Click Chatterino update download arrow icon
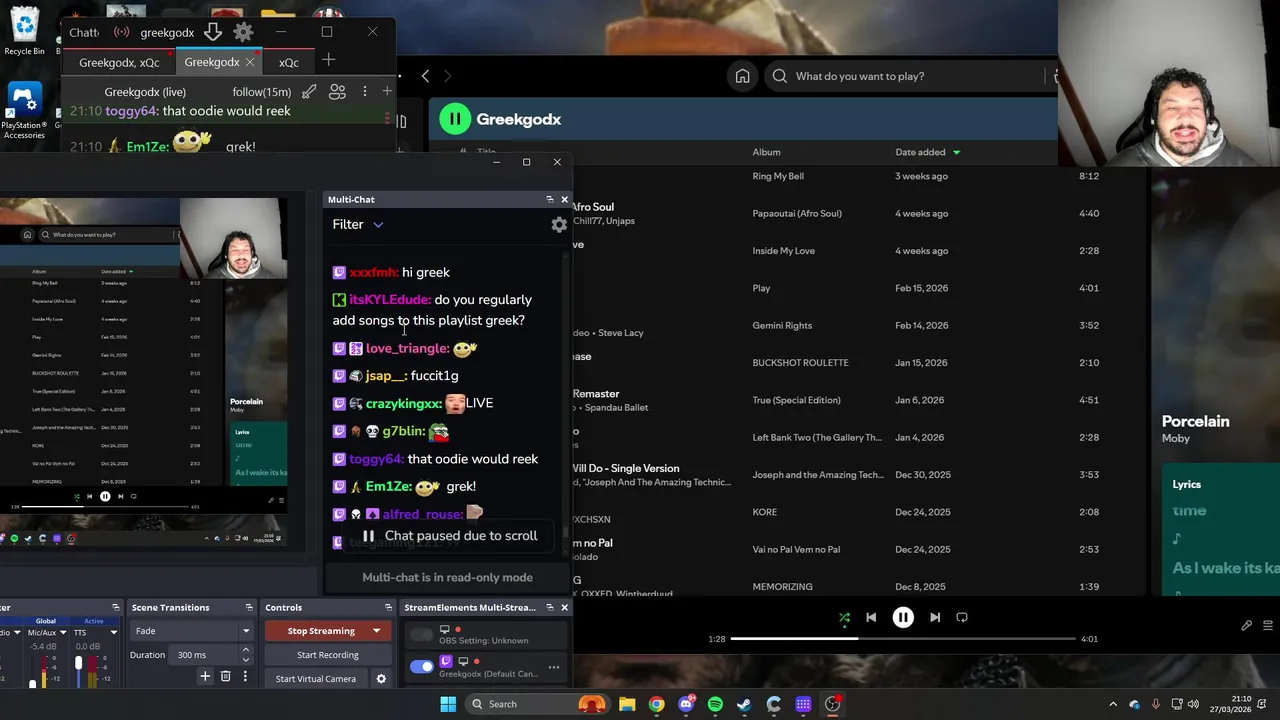 (213, 32)
